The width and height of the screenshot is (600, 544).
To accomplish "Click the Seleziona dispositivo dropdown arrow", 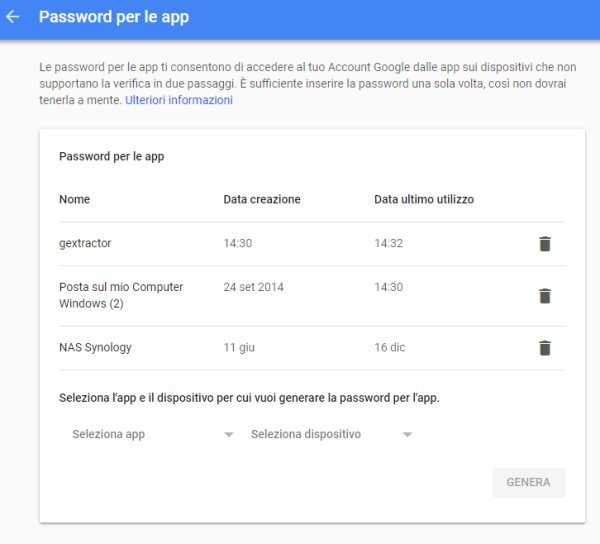I will pos(407,435).
